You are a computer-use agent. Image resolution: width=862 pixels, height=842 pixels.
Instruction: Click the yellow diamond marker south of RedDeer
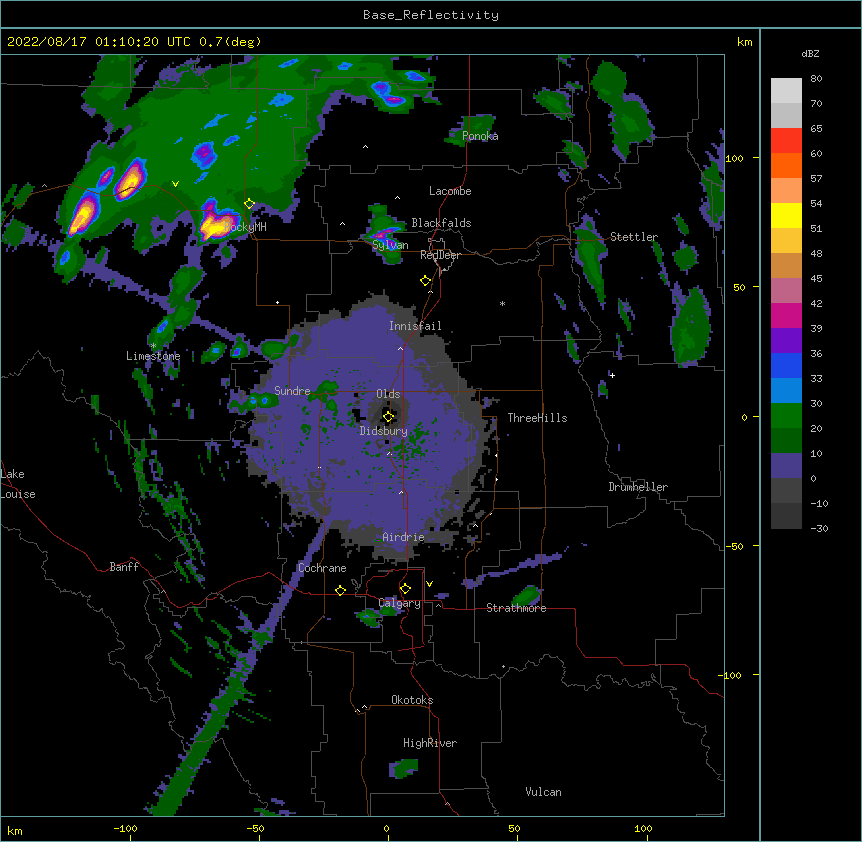tap(426, 281)
